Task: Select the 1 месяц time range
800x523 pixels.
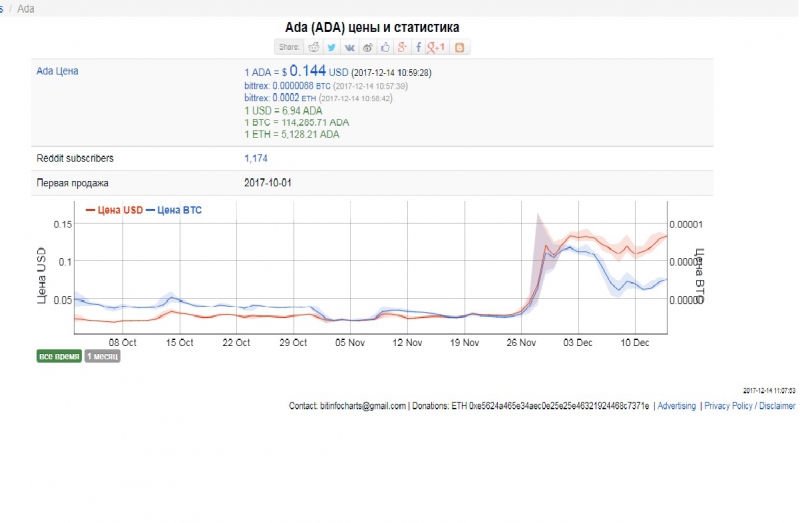Action: pyautogui.click(x=102, y=356)
